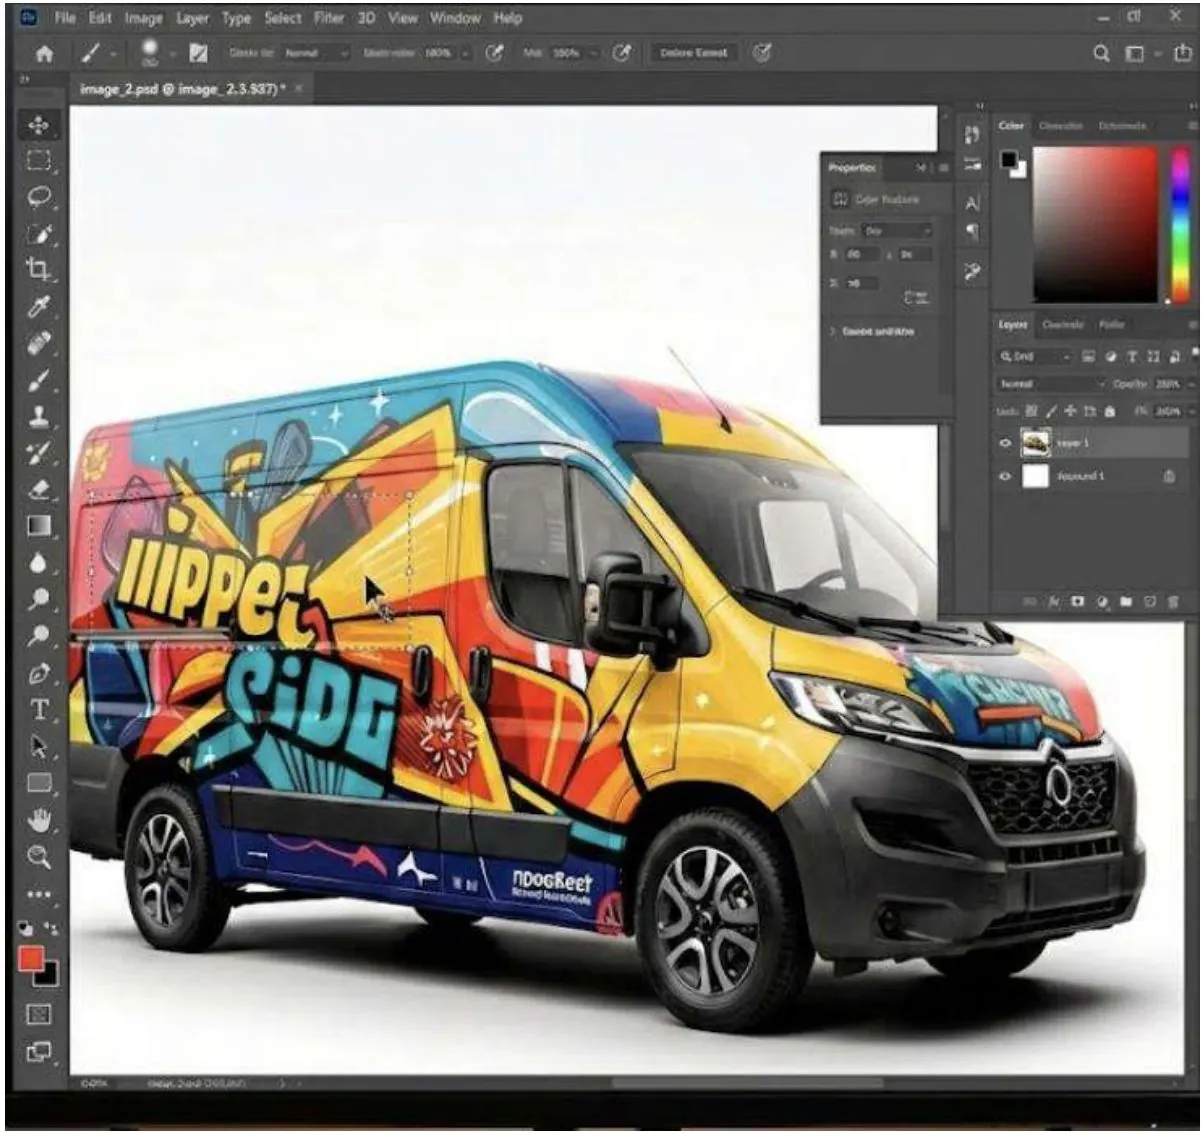Viewport: 1202px width, 1133px height.
Task: Toggle lock position cross-arrows icon
Action: pos(1071,412)
